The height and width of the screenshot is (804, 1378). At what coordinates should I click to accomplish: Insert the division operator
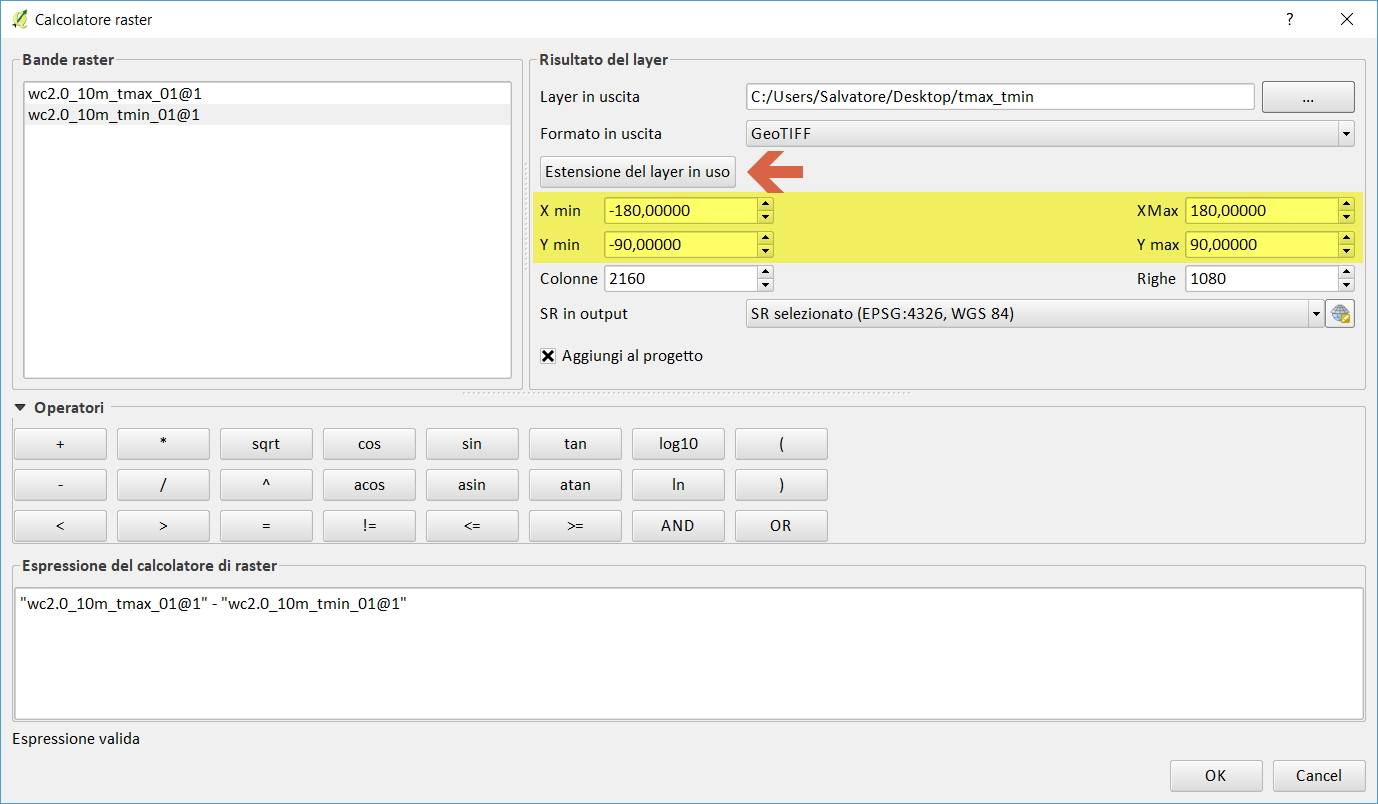point(163,485)
